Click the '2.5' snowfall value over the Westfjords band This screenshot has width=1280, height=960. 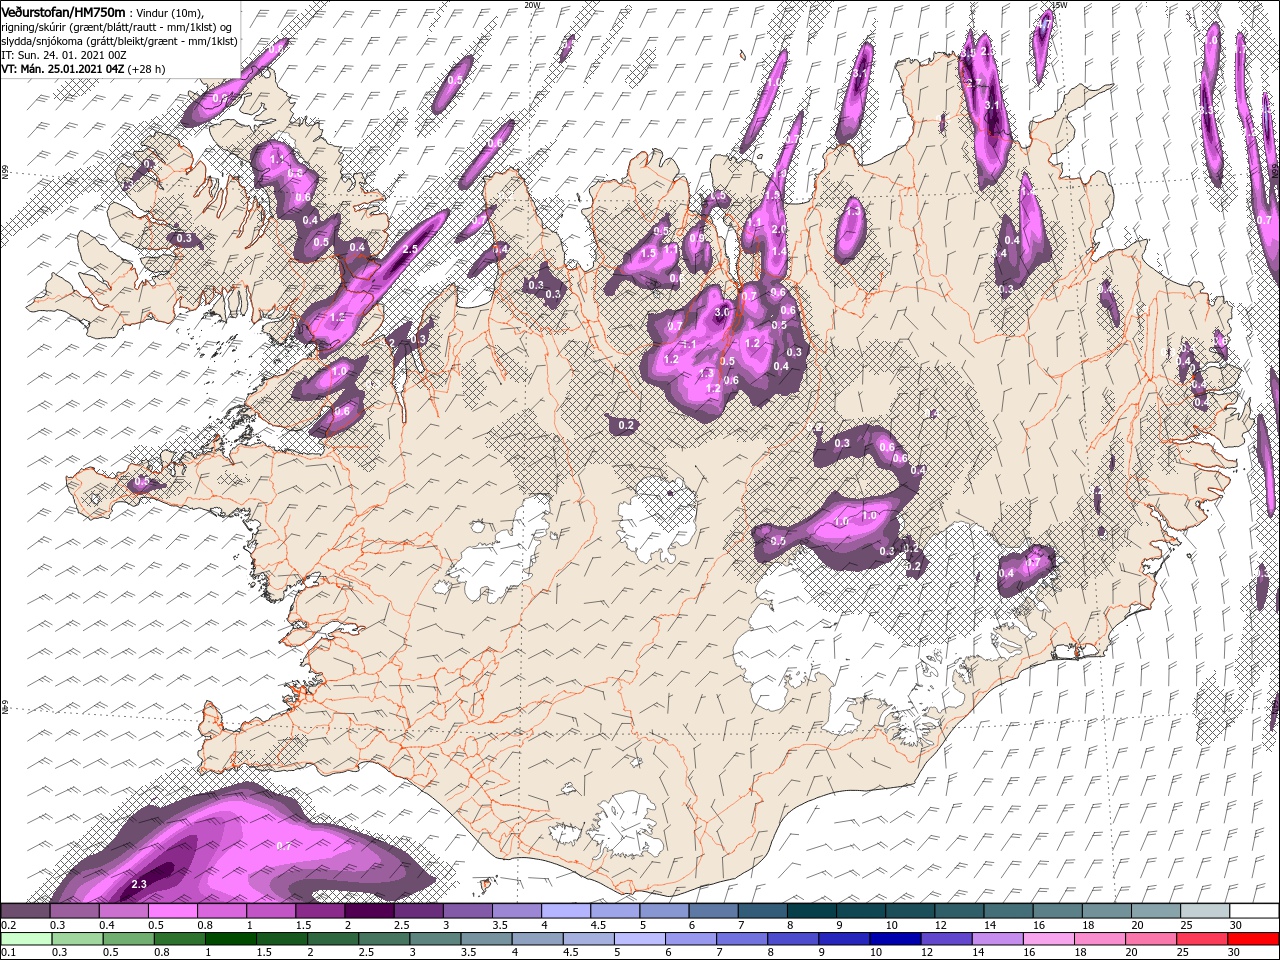coord(409,250)
